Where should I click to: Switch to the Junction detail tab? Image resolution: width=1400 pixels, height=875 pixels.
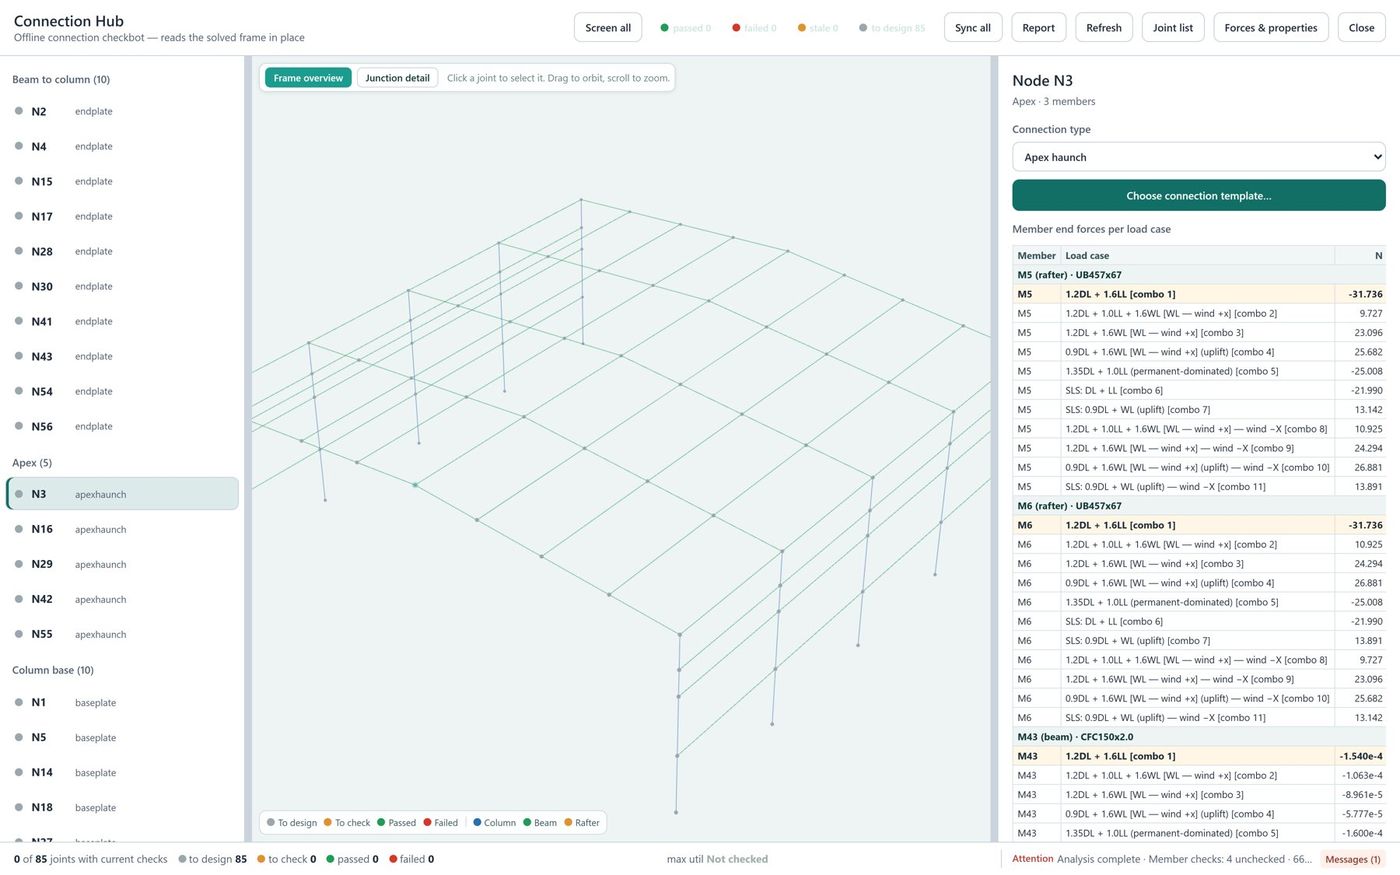397,78
